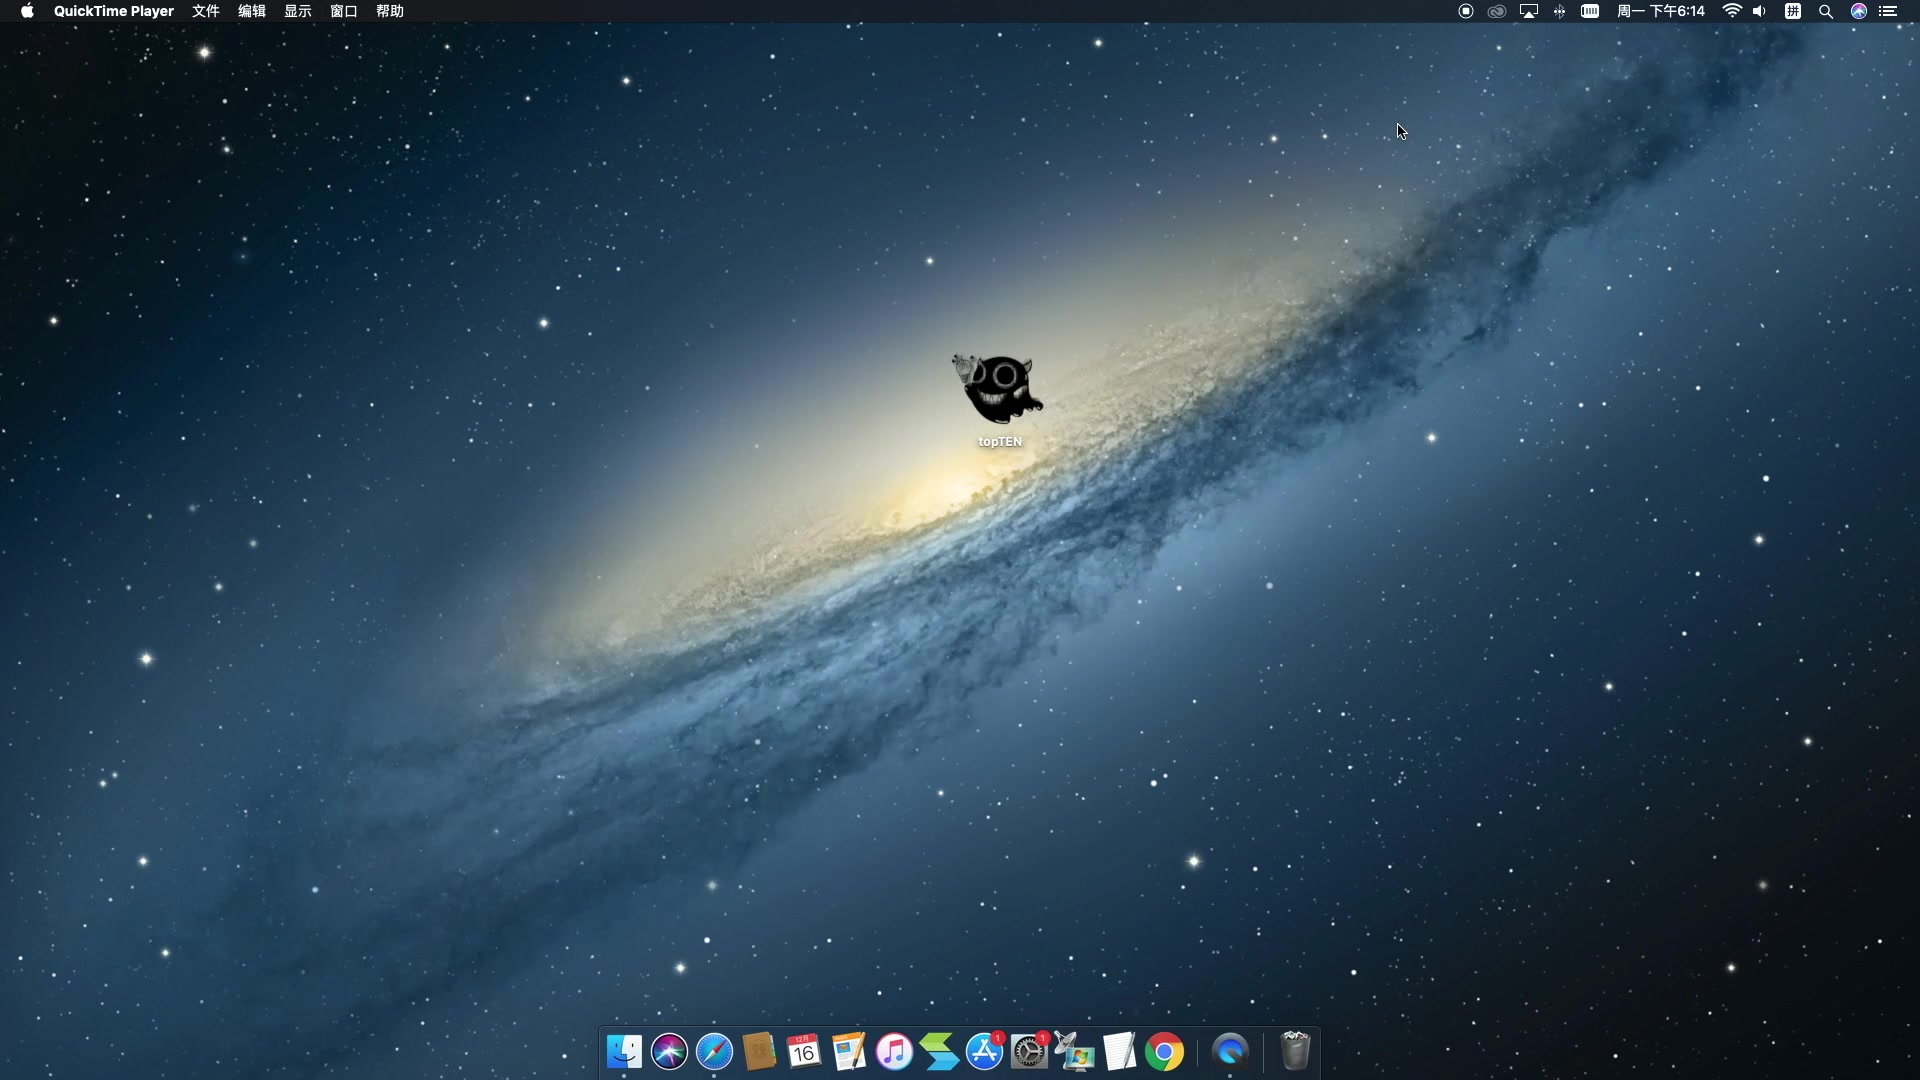The image size is (1920, 1080).
Task: Open QuickTime Player from the Dock
Action: pos(1230,1052)
